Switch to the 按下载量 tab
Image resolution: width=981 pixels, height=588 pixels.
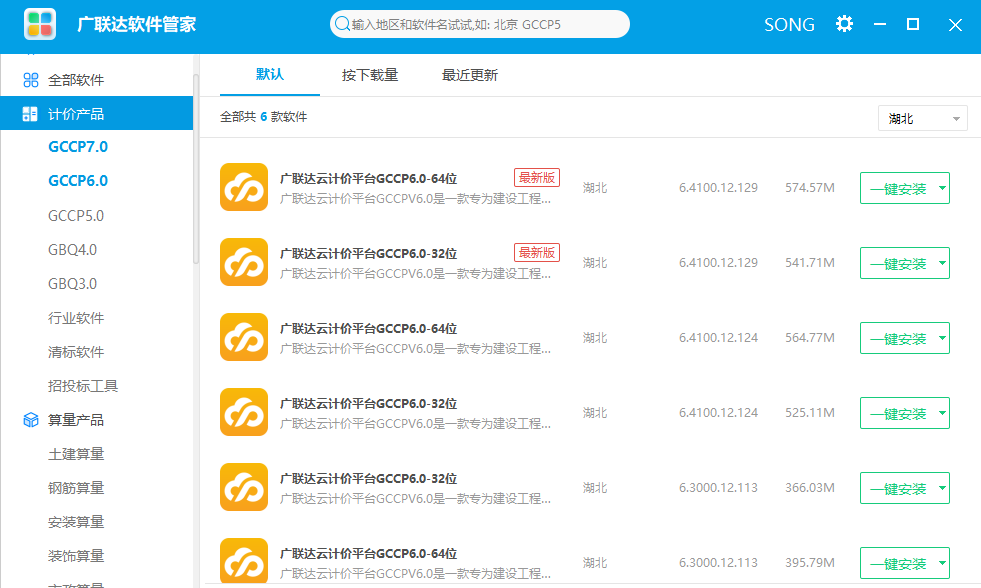point(370,75)
